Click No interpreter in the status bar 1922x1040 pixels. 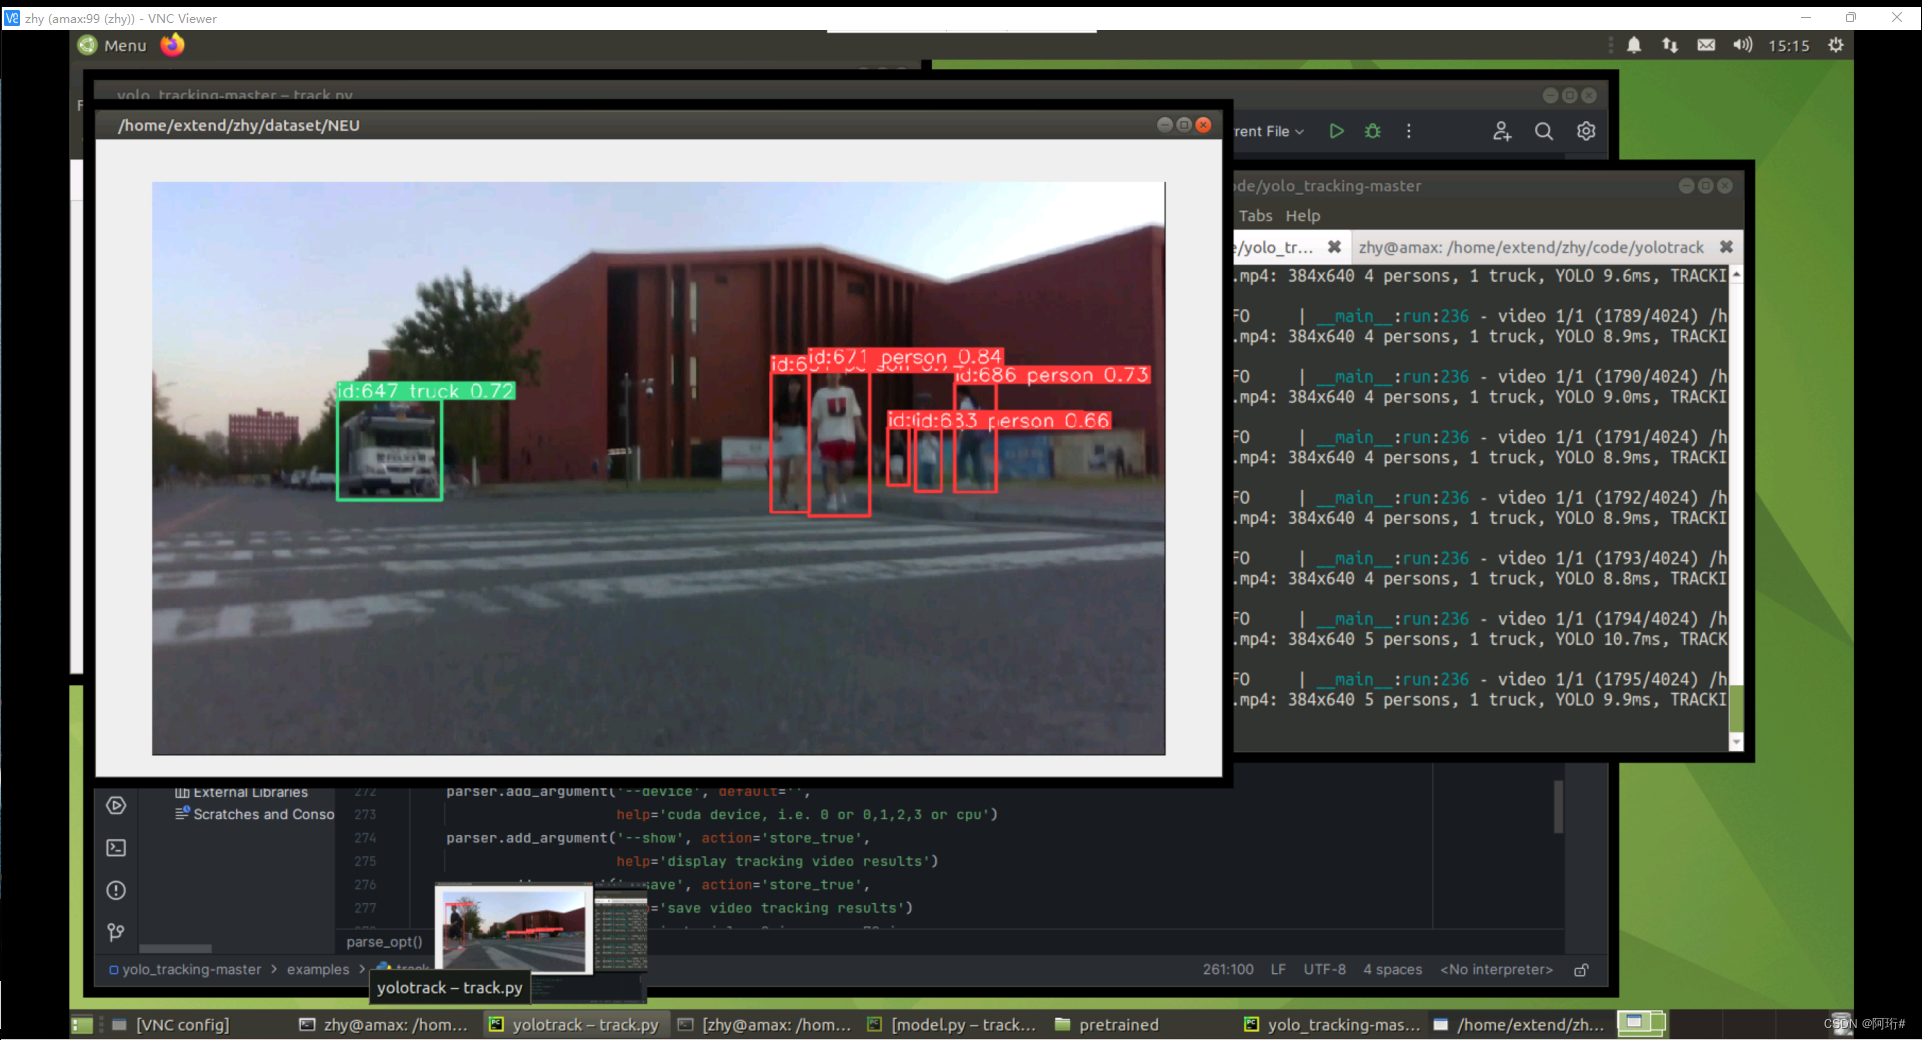point(1495,969)
